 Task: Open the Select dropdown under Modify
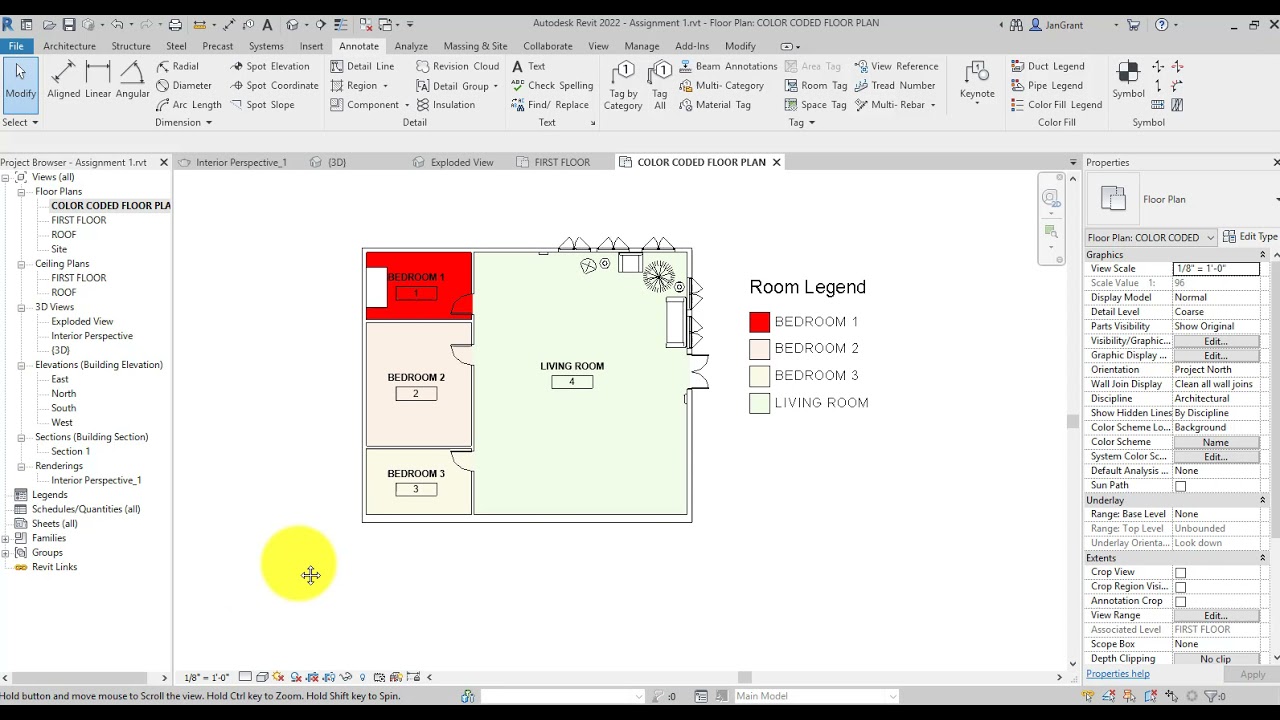point(20,122)
